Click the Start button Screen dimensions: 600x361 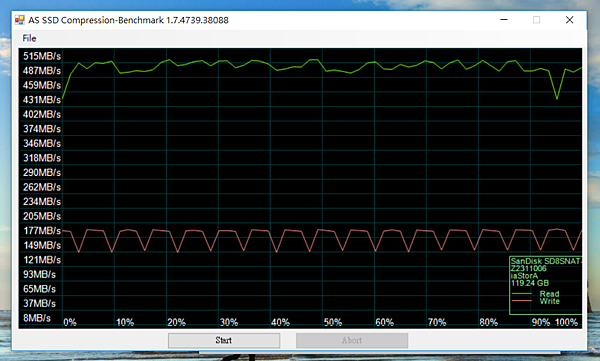tap(224, 340)
